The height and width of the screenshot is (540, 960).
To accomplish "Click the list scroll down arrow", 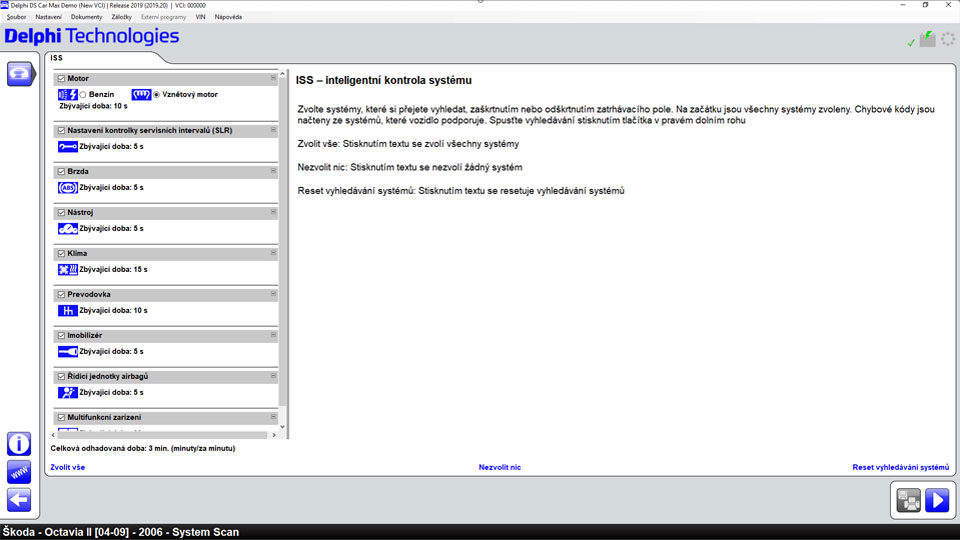I will (x=282, y=427).
